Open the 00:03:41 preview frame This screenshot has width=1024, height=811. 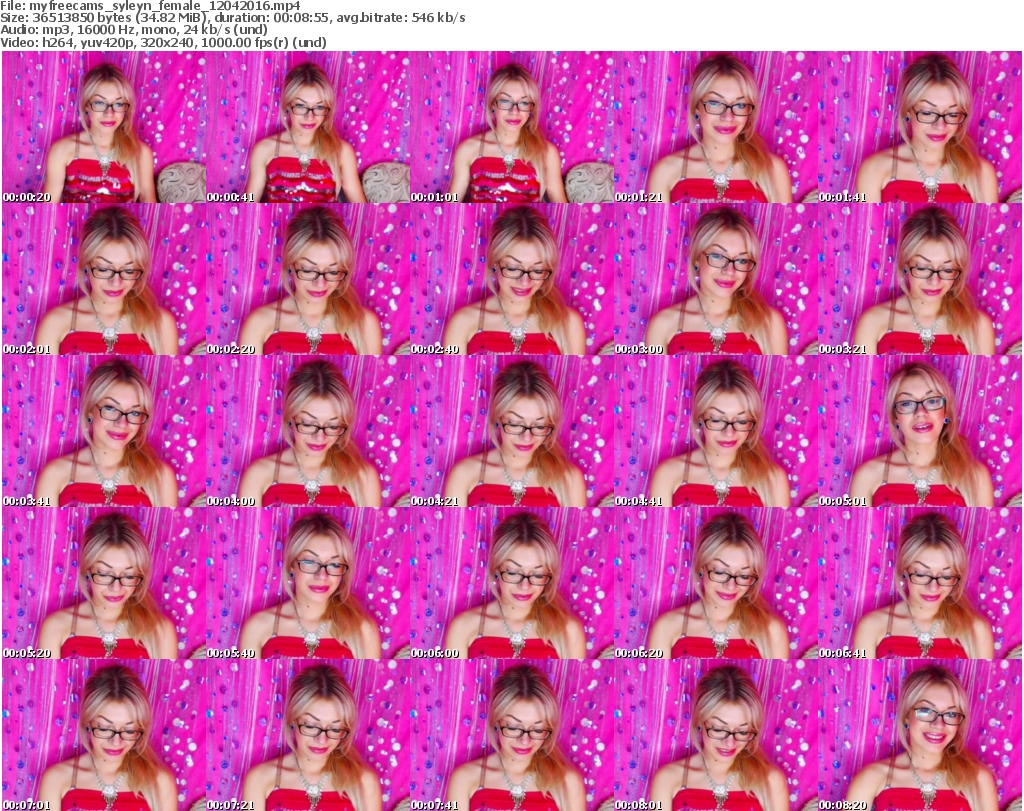point(104,432)
